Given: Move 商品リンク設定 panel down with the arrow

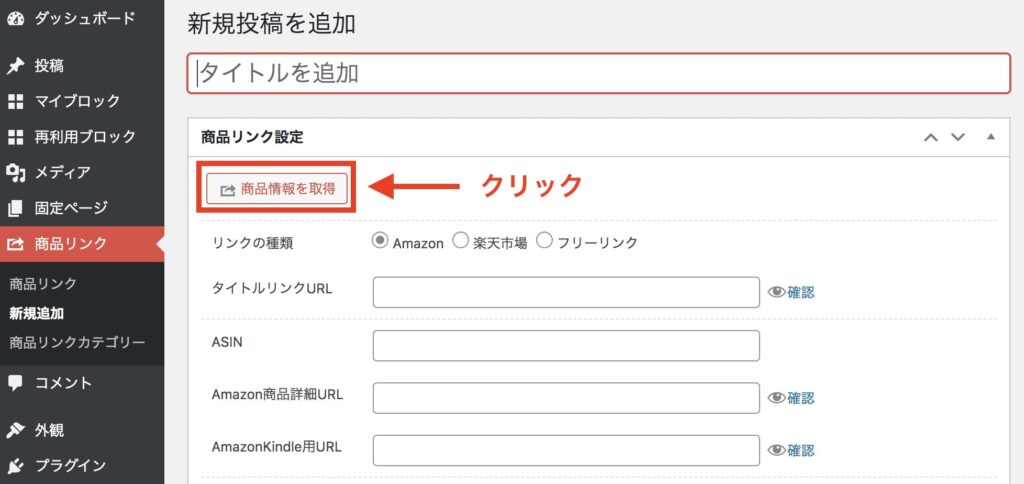Looking at the screenshot, I should 957,137.
